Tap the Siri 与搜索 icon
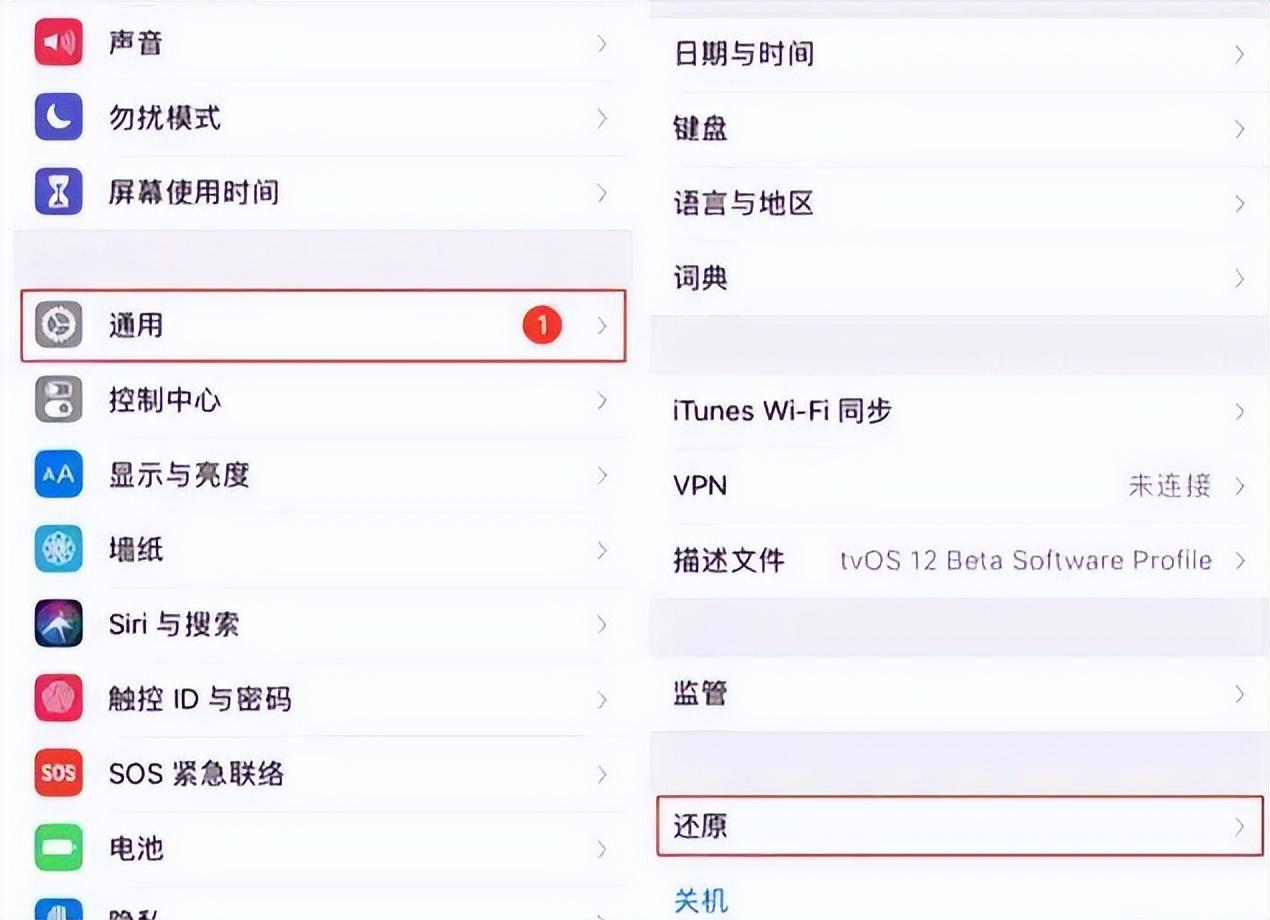 59,624
